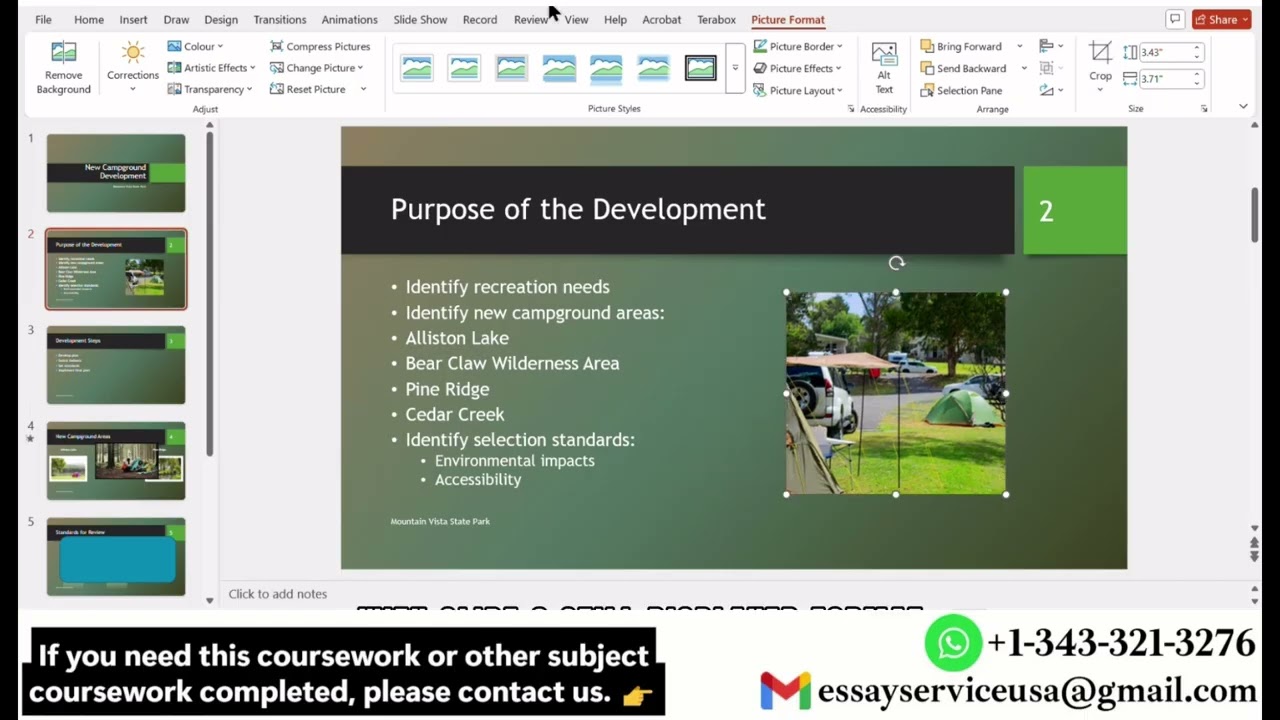Screen dimensions: 1280x720
Task: Expand the Bring Forward arrow
Action: [1019, 46]
